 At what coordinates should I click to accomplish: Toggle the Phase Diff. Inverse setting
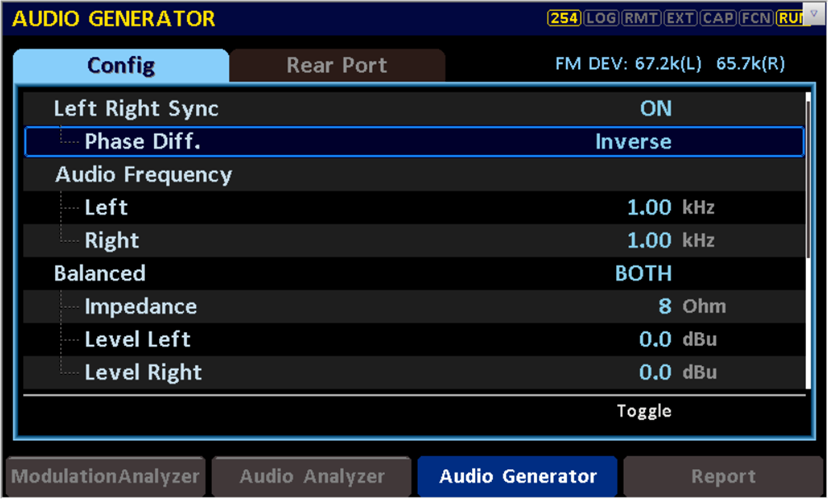pos(633,141)
